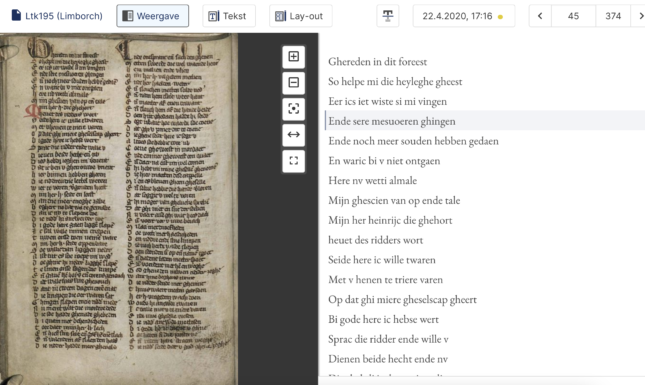Switch to the Tekst view
Viewport: 645px width, 385px height.
pyautogui.click(x=229, y=16)
